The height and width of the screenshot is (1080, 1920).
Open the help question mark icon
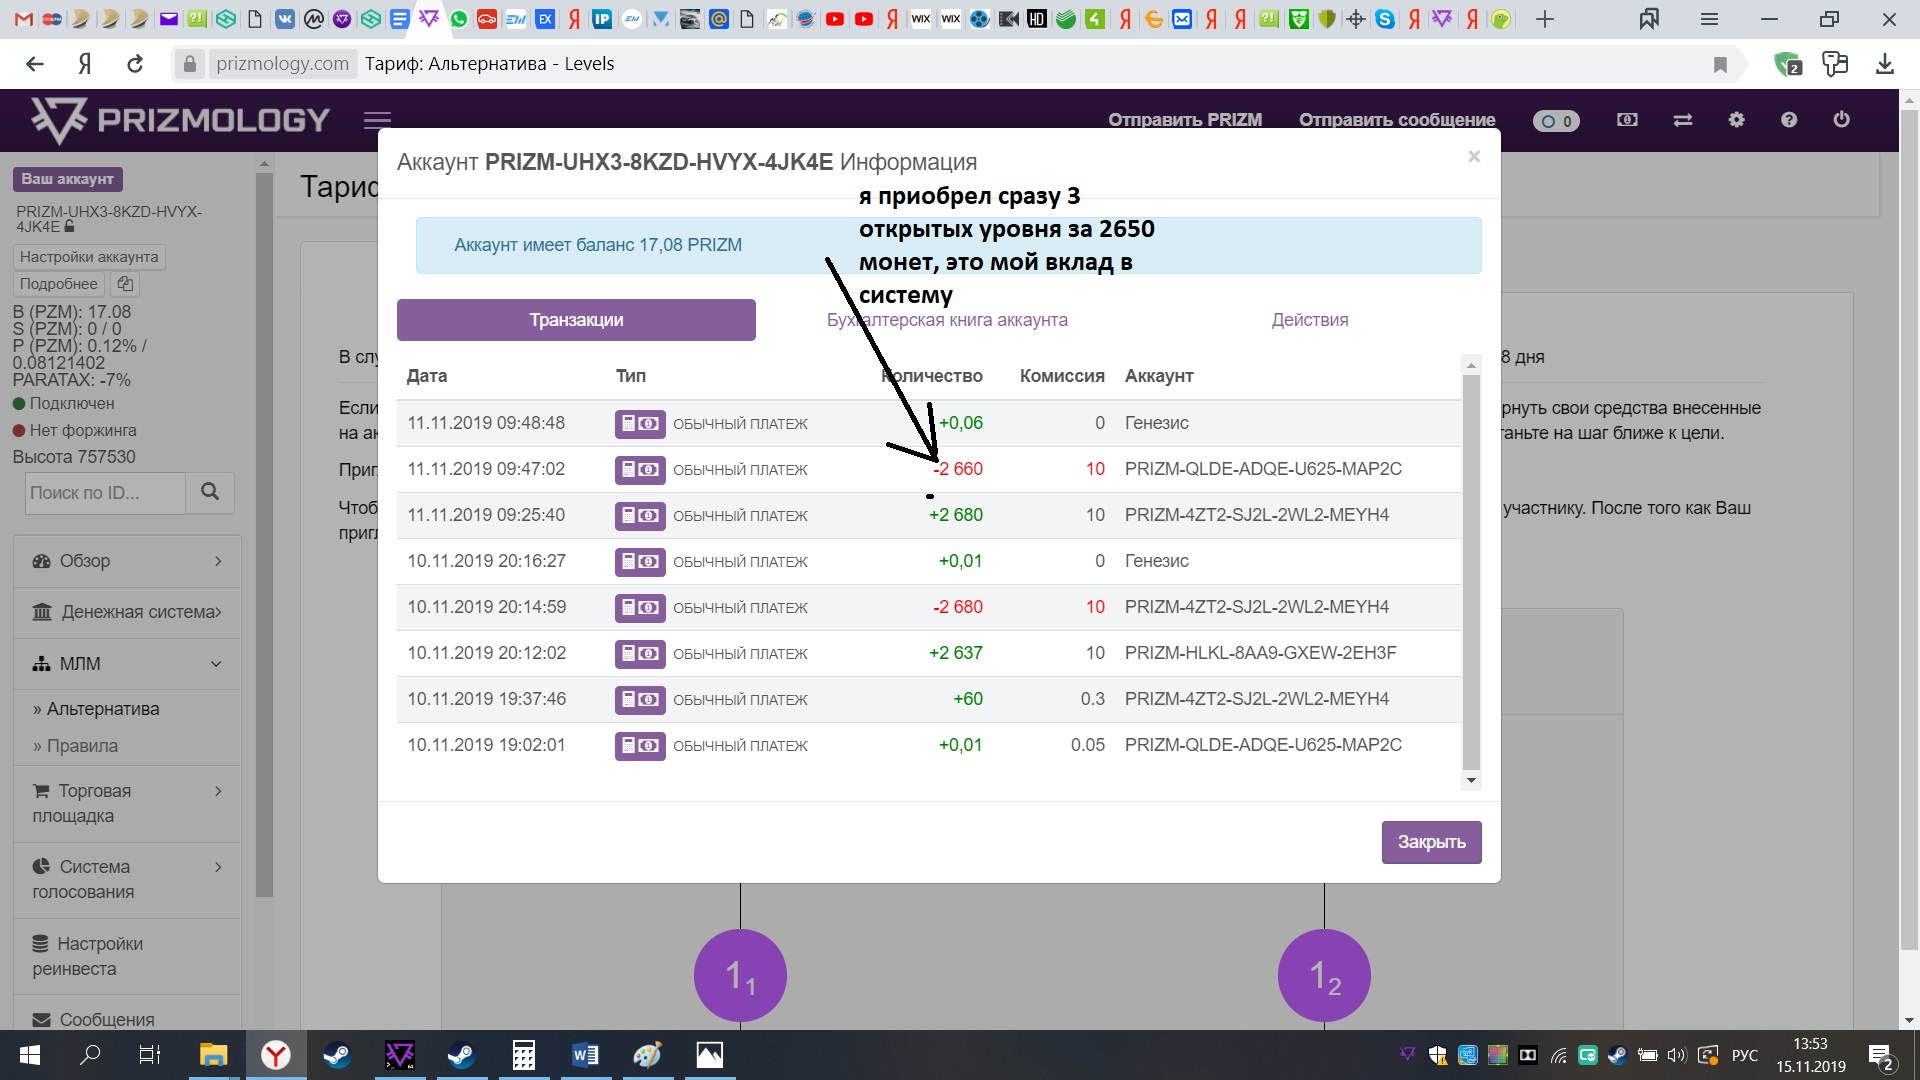pyautogui.click(x=1789, y=119)
